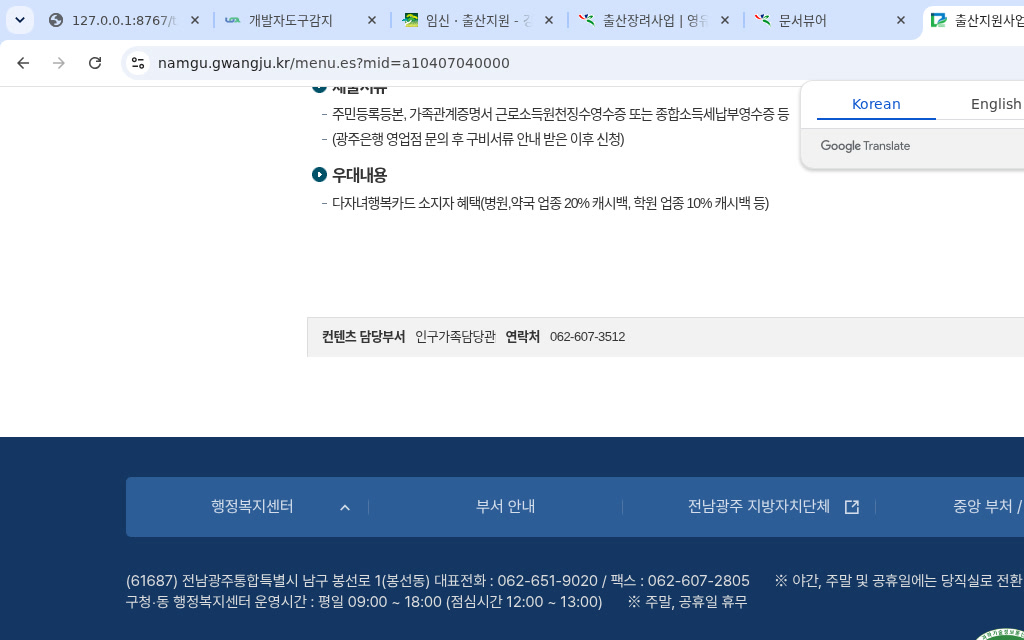Close the 임신·출산지원 tab

[x=549, y=20]
